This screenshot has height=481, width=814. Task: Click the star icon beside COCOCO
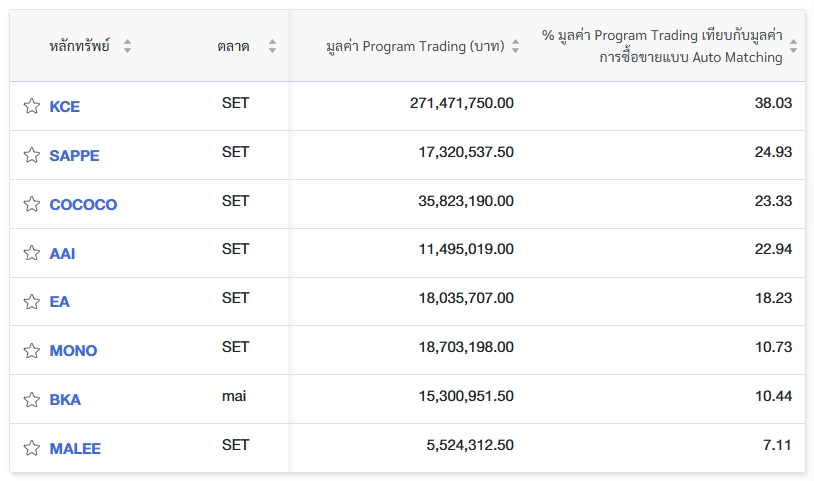pos(32,204)
